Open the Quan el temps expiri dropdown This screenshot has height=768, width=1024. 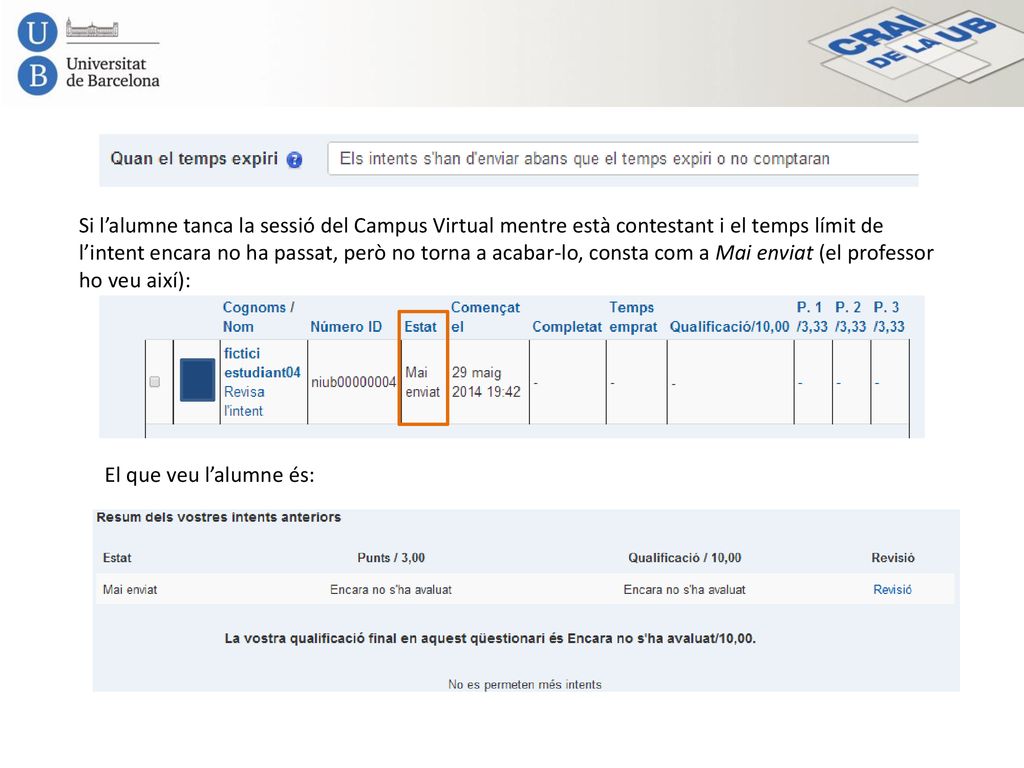pyautogui.click(x=622, y=159)
